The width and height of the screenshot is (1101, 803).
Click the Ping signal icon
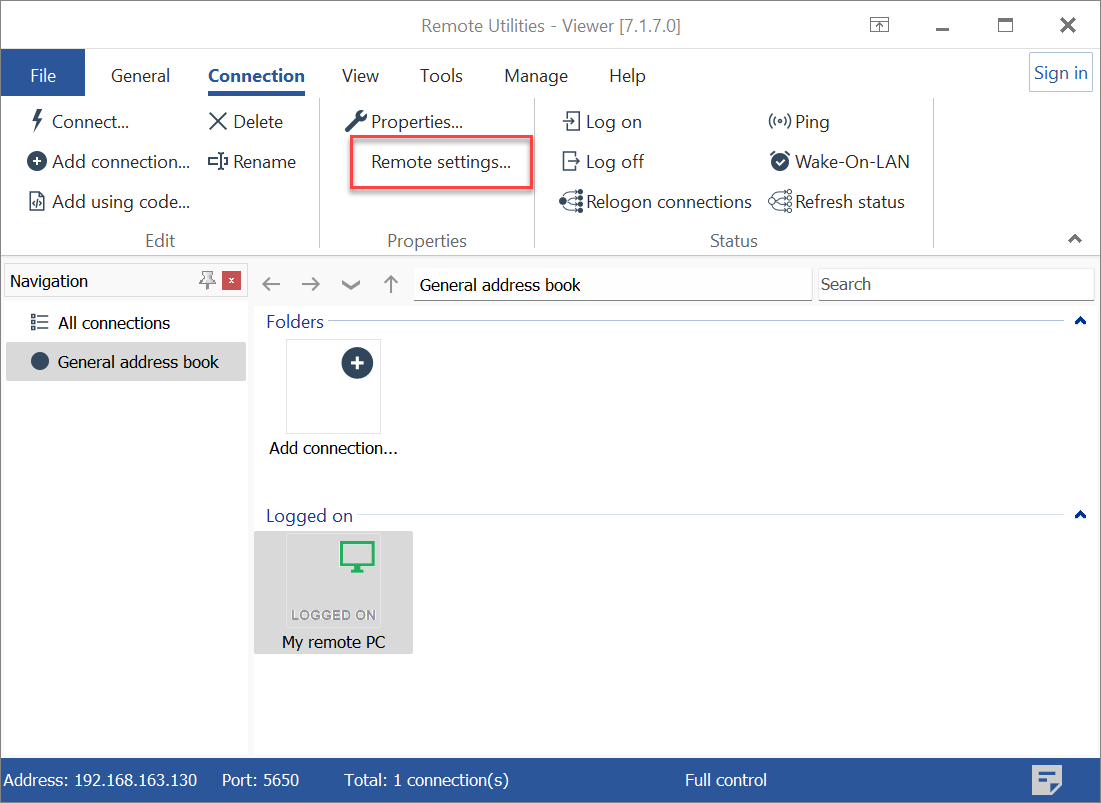click(780, 121)
